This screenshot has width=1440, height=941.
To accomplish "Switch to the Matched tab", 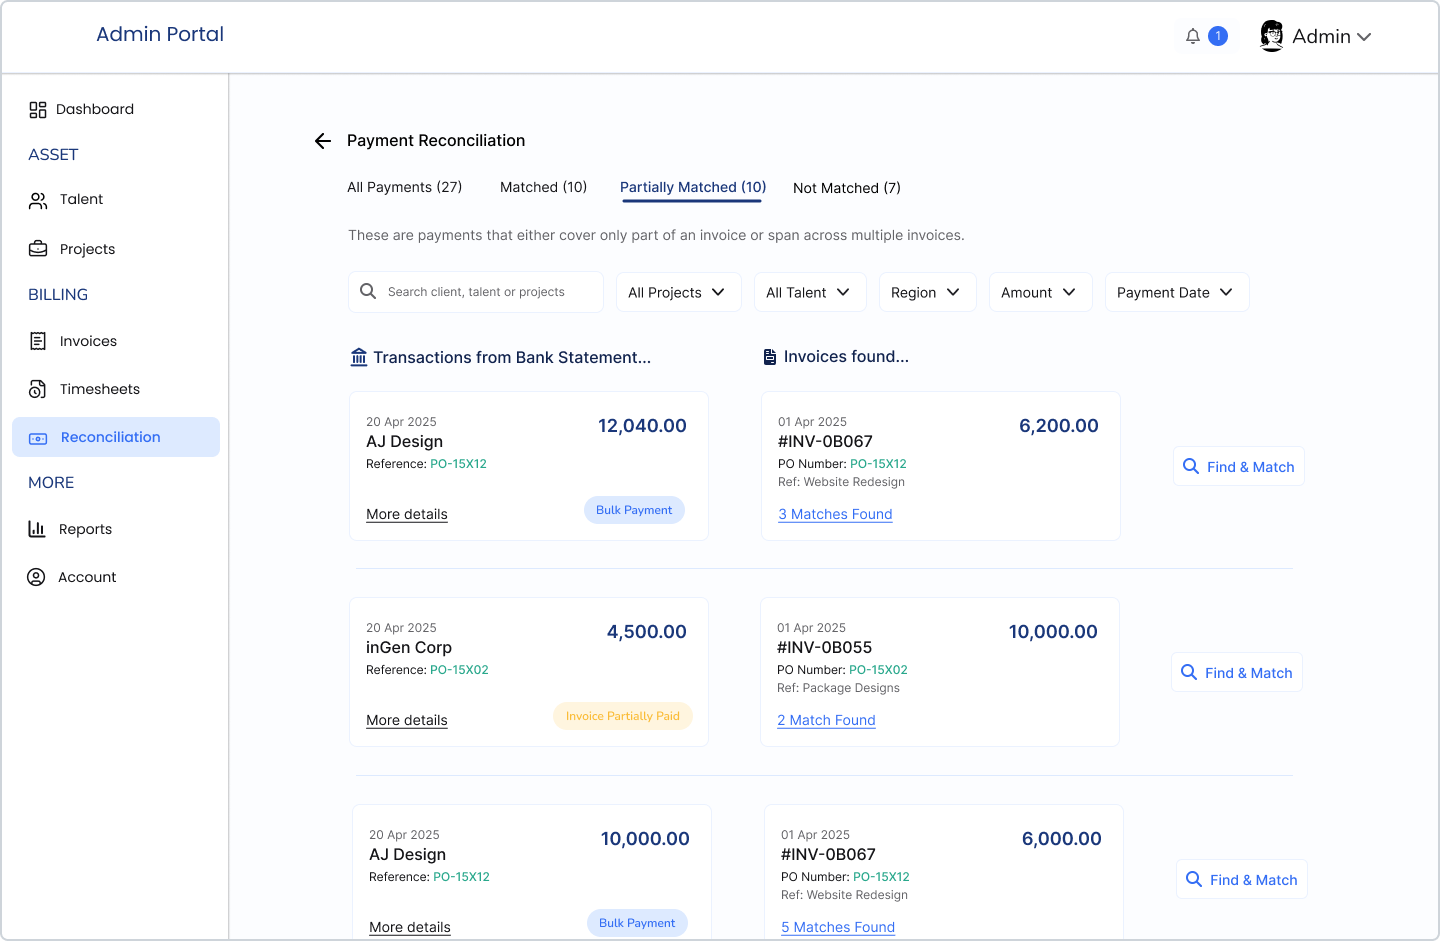I will (x=543, y=187).
